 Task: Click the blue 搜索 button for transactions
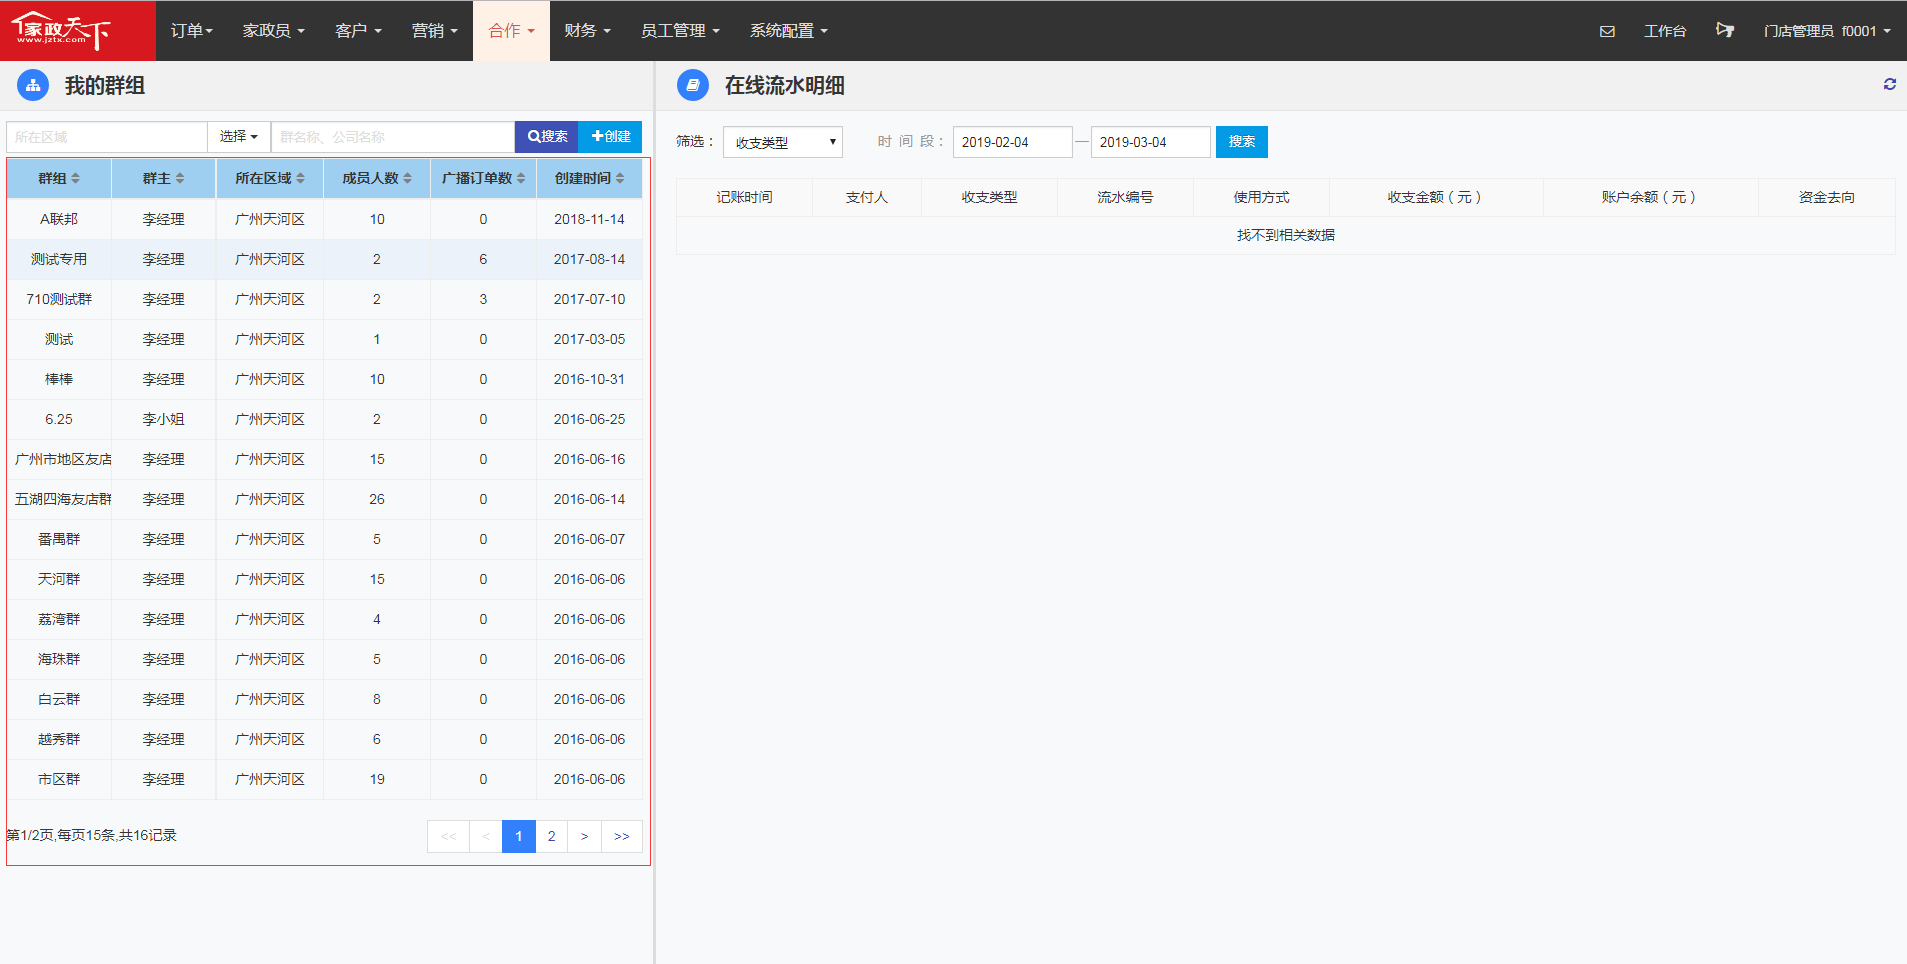point(1242,142)
